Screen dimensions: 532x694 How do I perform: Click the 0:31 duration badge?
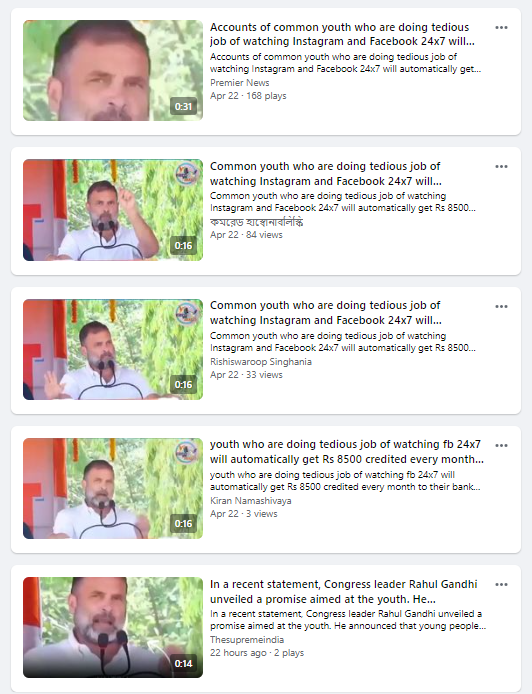183,106
